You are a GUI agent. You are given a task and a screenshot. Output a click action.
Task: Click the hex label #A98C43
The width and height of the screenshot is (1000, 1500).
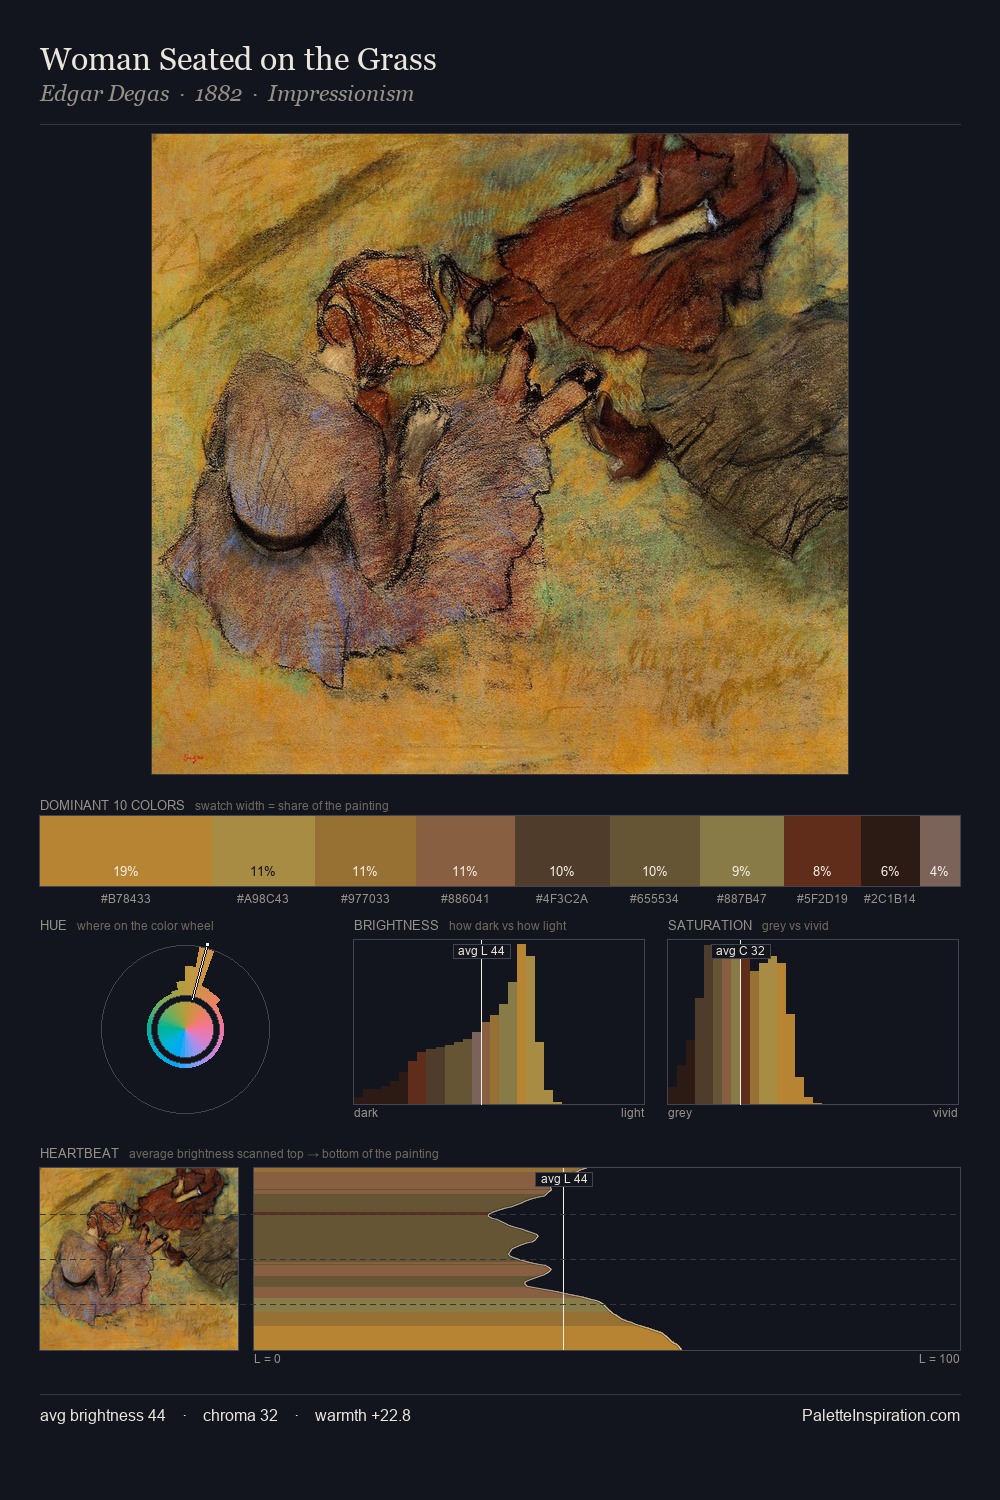pos(263,899)
